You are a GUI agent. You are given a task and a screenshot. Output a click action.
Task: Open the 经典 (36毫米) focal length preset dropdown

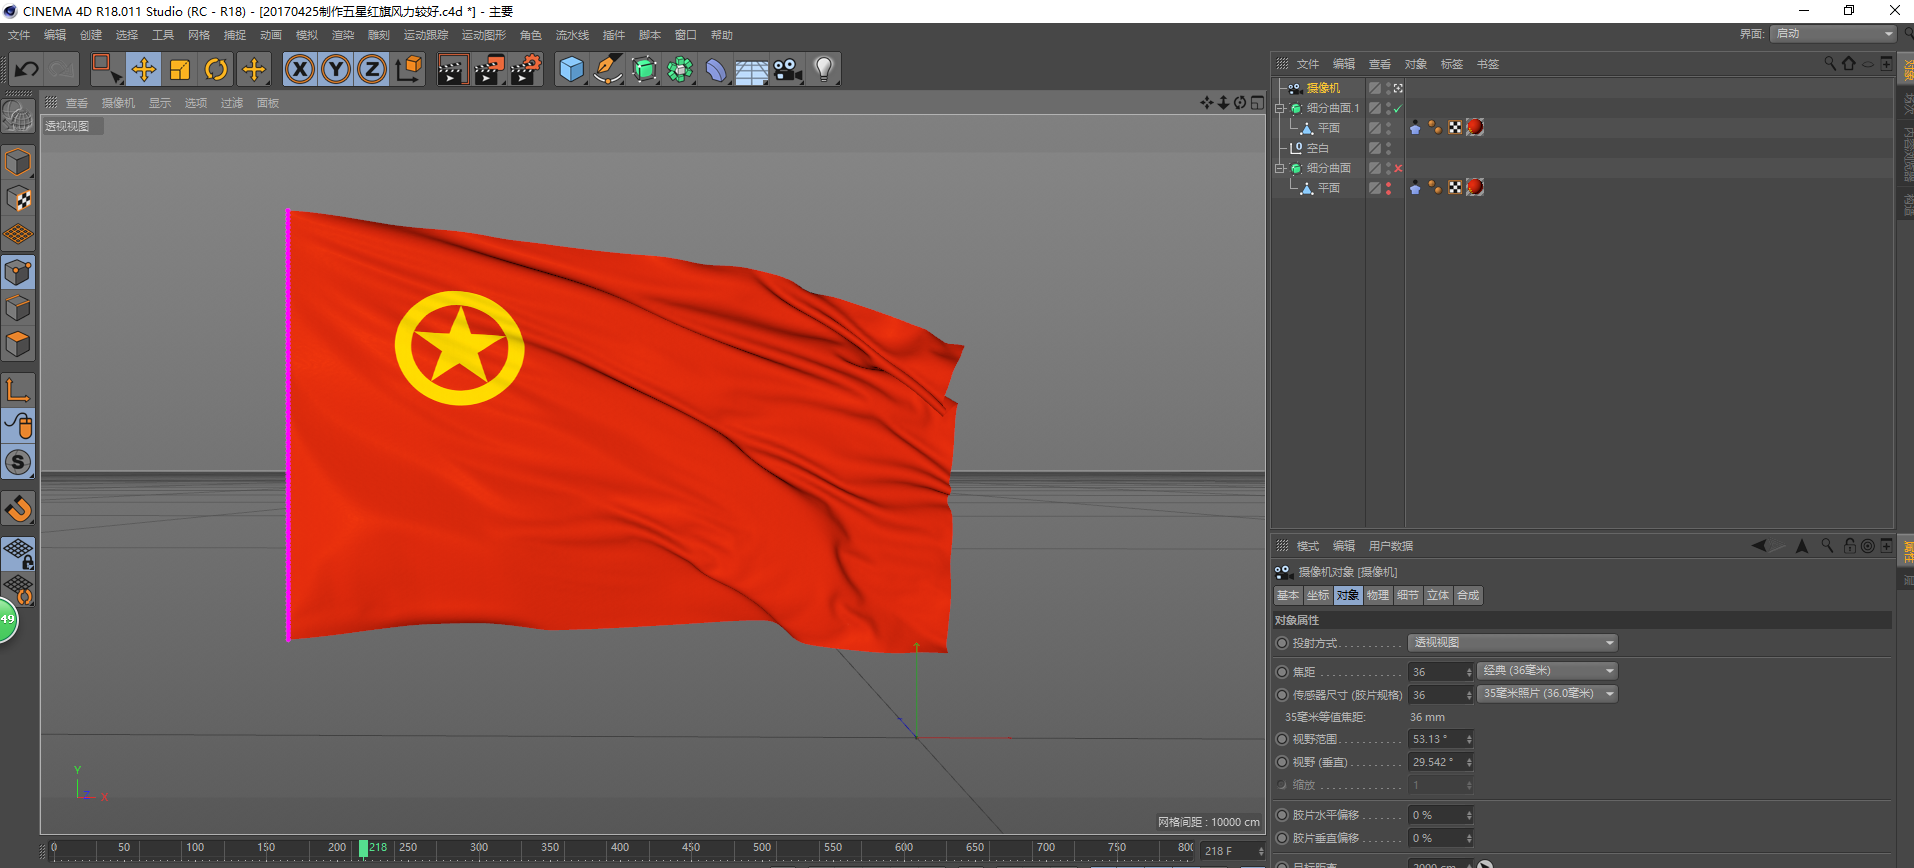[1547, 671]
